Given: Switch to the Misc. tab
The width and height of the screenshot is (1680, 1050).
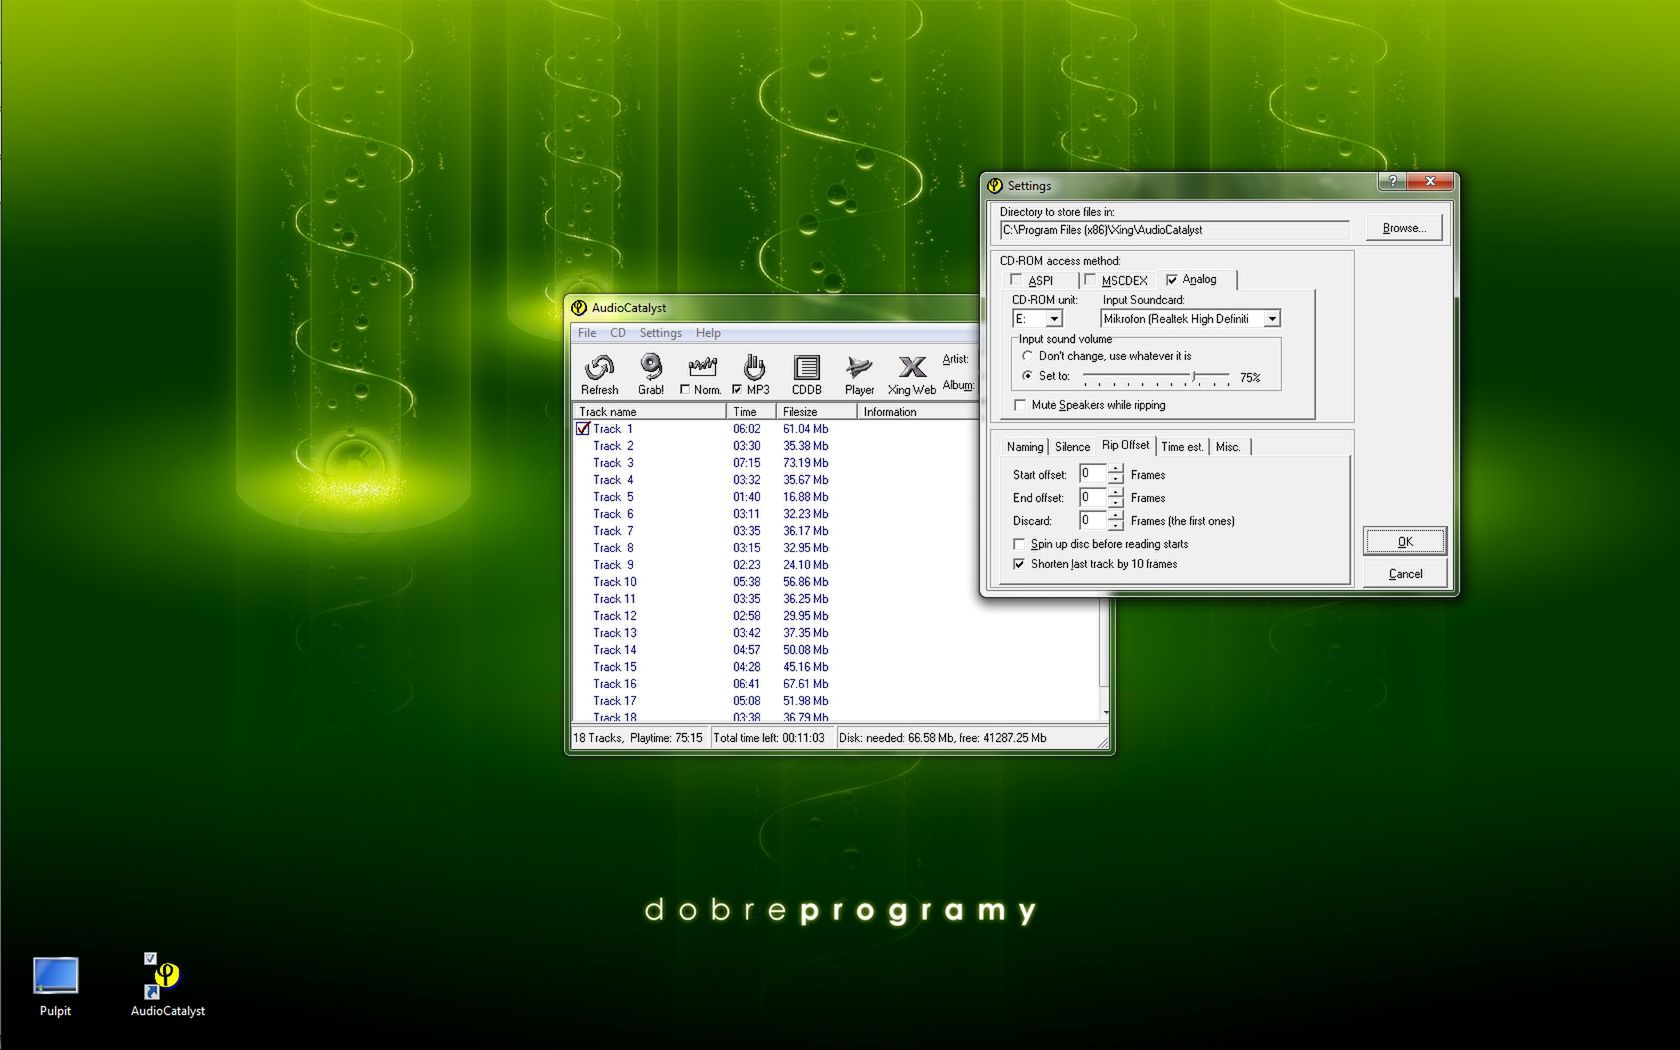Looking at the screenshot, I should (x=1228, y=447).
